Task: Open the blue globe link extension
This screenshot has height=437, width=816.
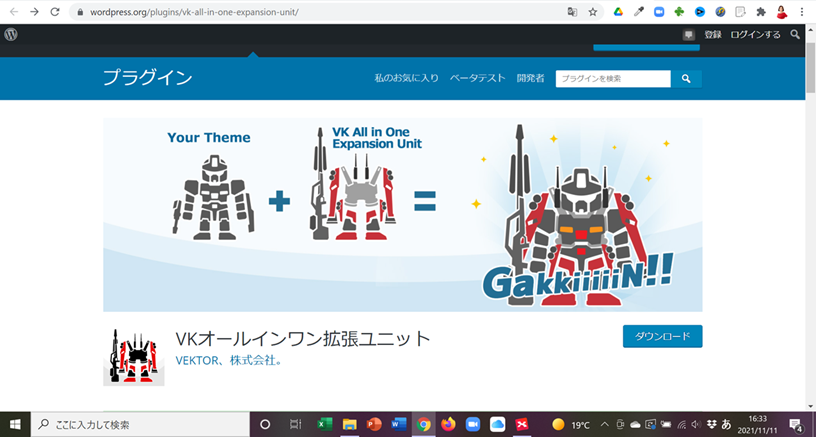Action: 720,12
